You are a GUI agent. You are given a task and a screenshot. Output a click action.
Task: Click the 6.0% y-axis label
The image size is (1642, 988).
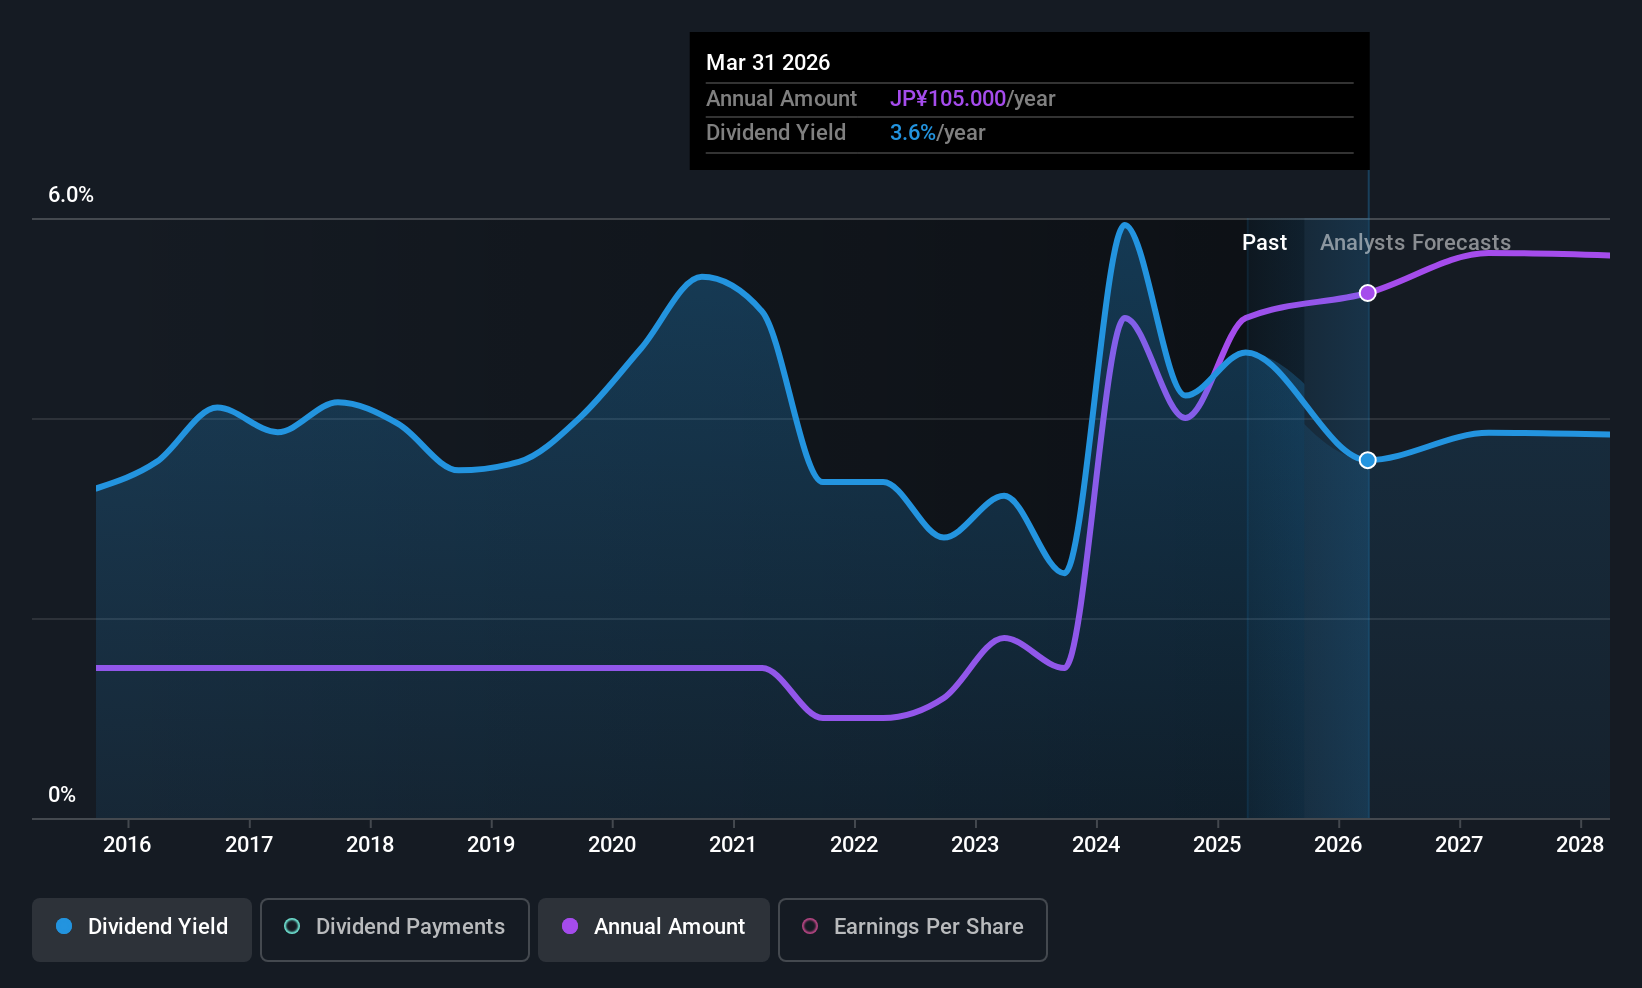pos(71,195)
